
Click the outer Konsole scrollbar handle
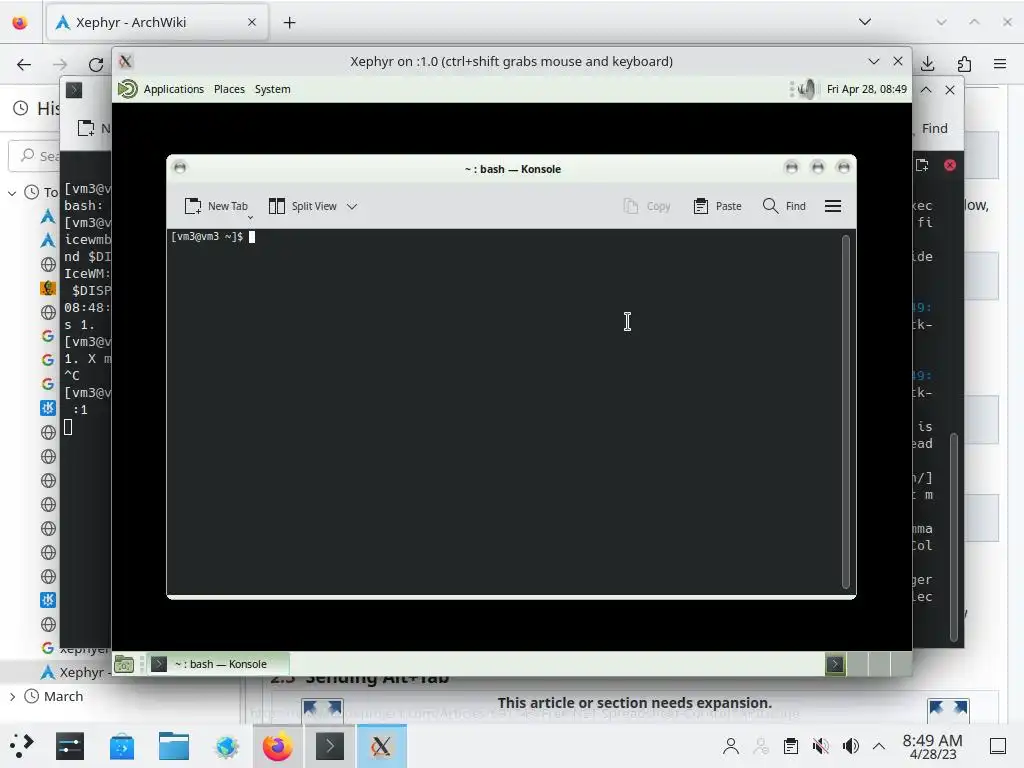coord(953,536)
